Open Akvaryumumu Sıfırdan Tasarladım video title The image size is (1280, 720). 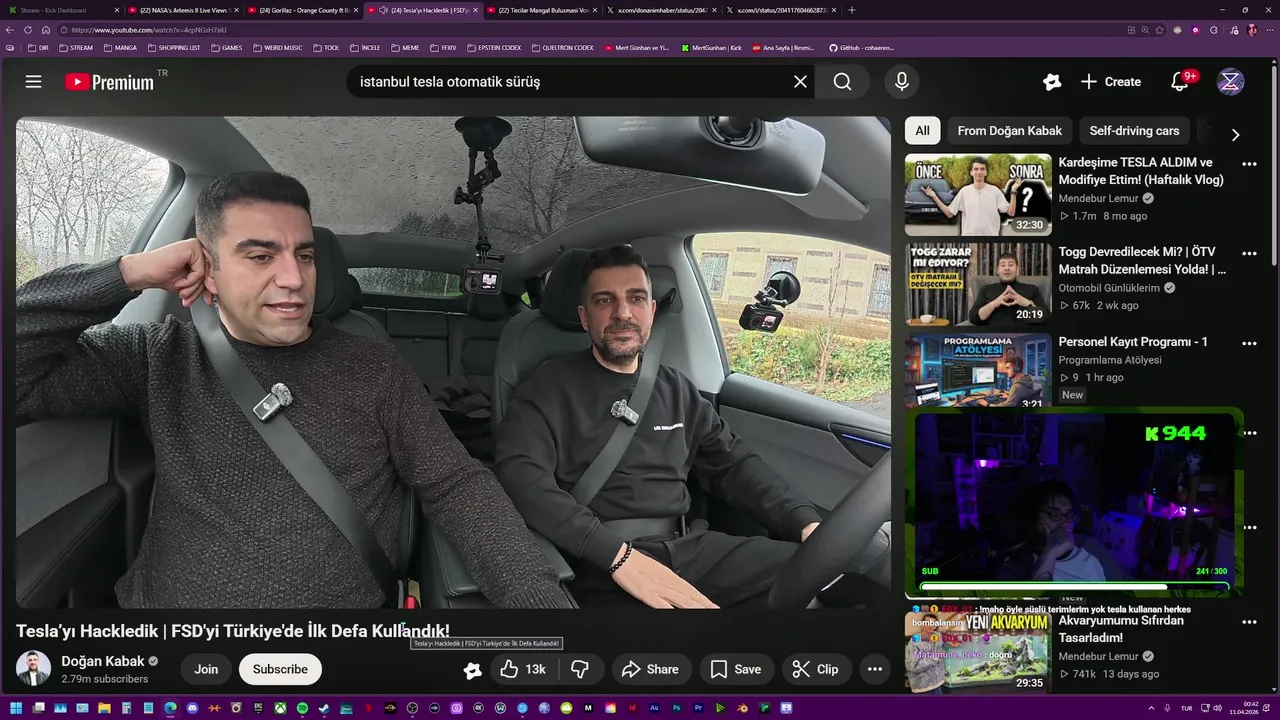pos(1121,629)
